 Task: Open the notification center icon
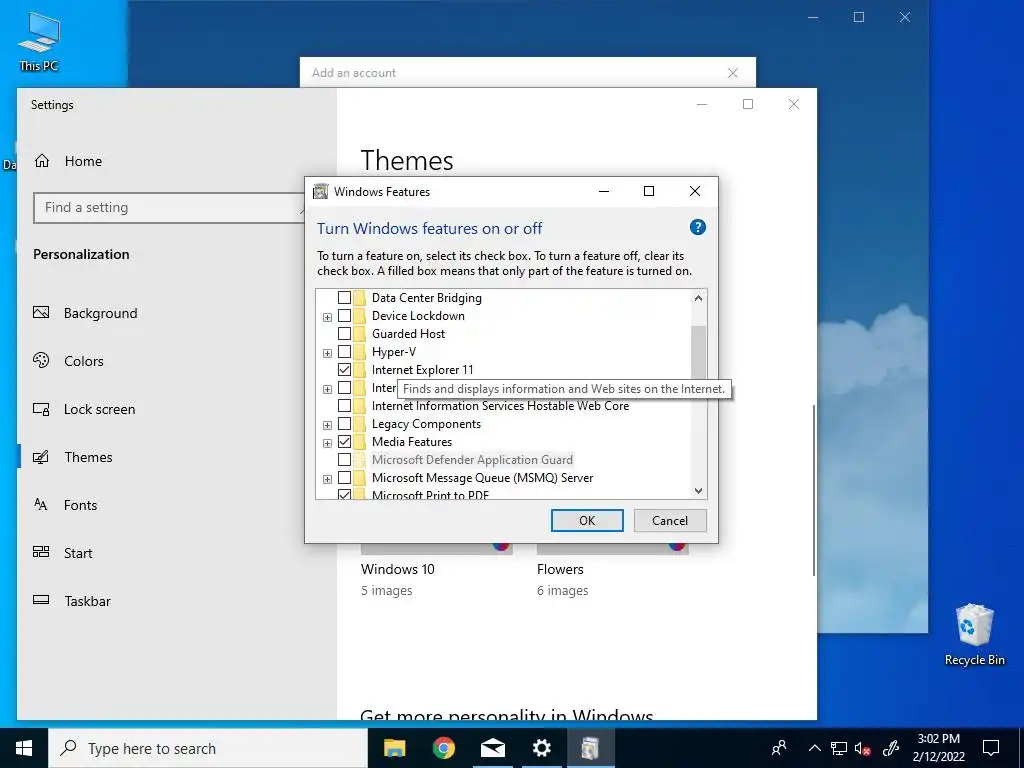(991, 748)
